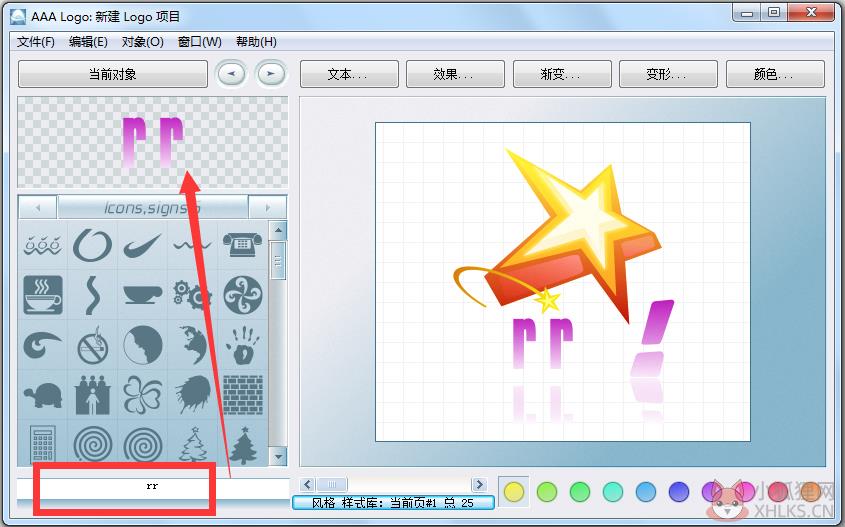Click the 风格 样式库 status label
Viewport: 845px width, 527px height.
(x=393, y=503)
